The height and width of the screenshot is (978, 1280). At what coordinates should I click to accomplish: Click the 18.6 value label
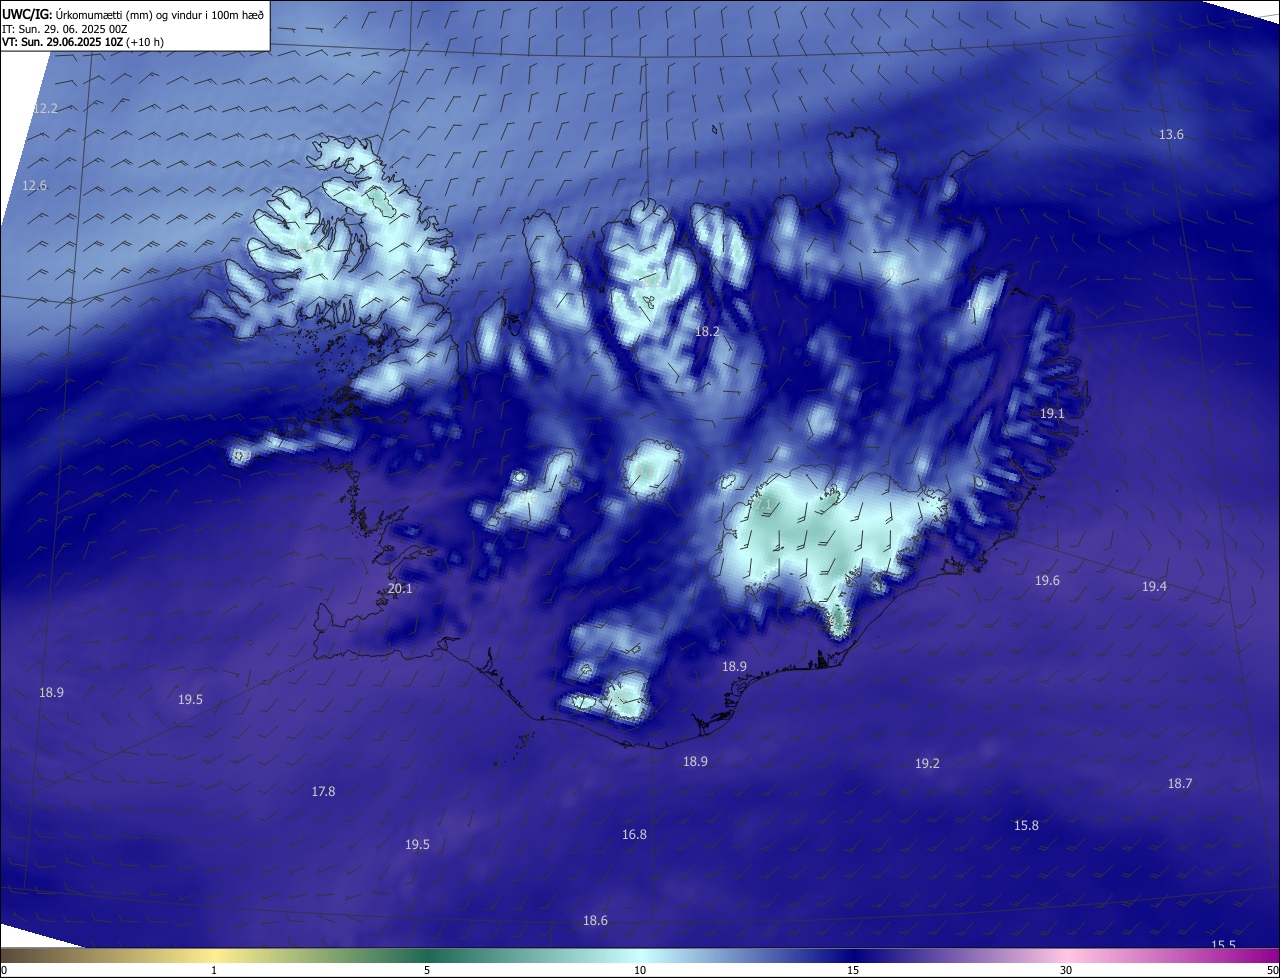[x=595, y=920]
